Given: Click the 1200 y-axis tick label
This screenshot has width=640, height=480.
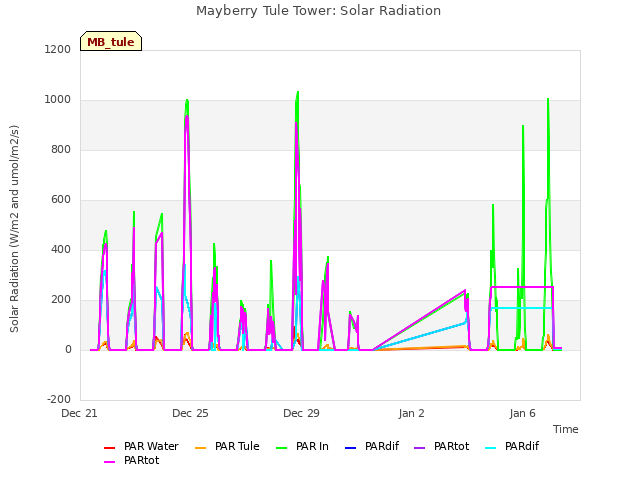Looking at the screenshot, I should [x=58, y=49].
